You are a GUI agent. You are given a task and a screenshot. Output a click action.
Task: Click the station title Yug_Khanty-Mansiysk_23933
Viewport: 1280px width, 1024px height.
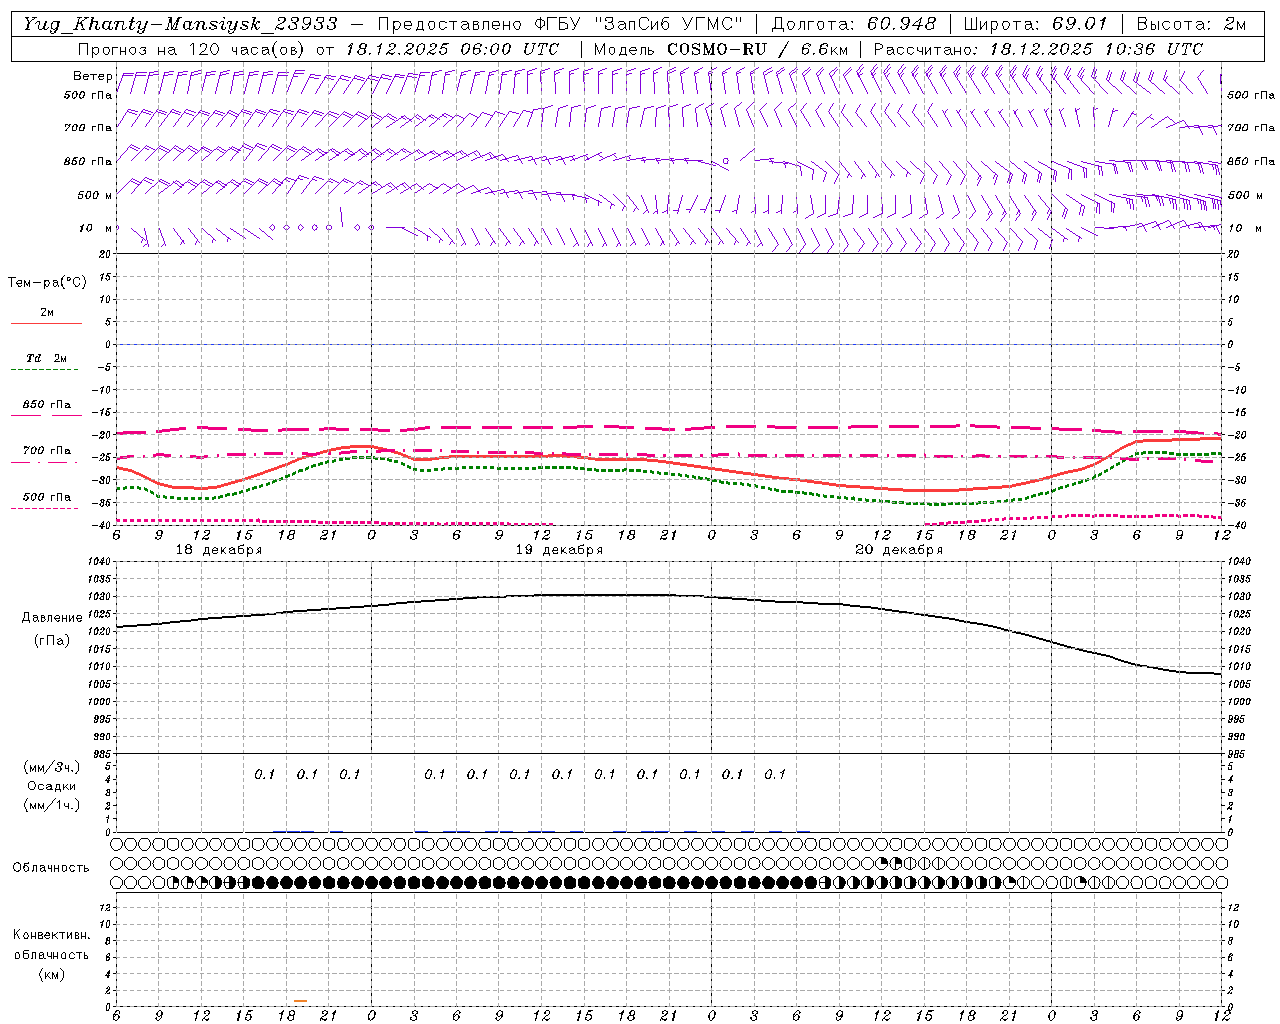[180, 24]
